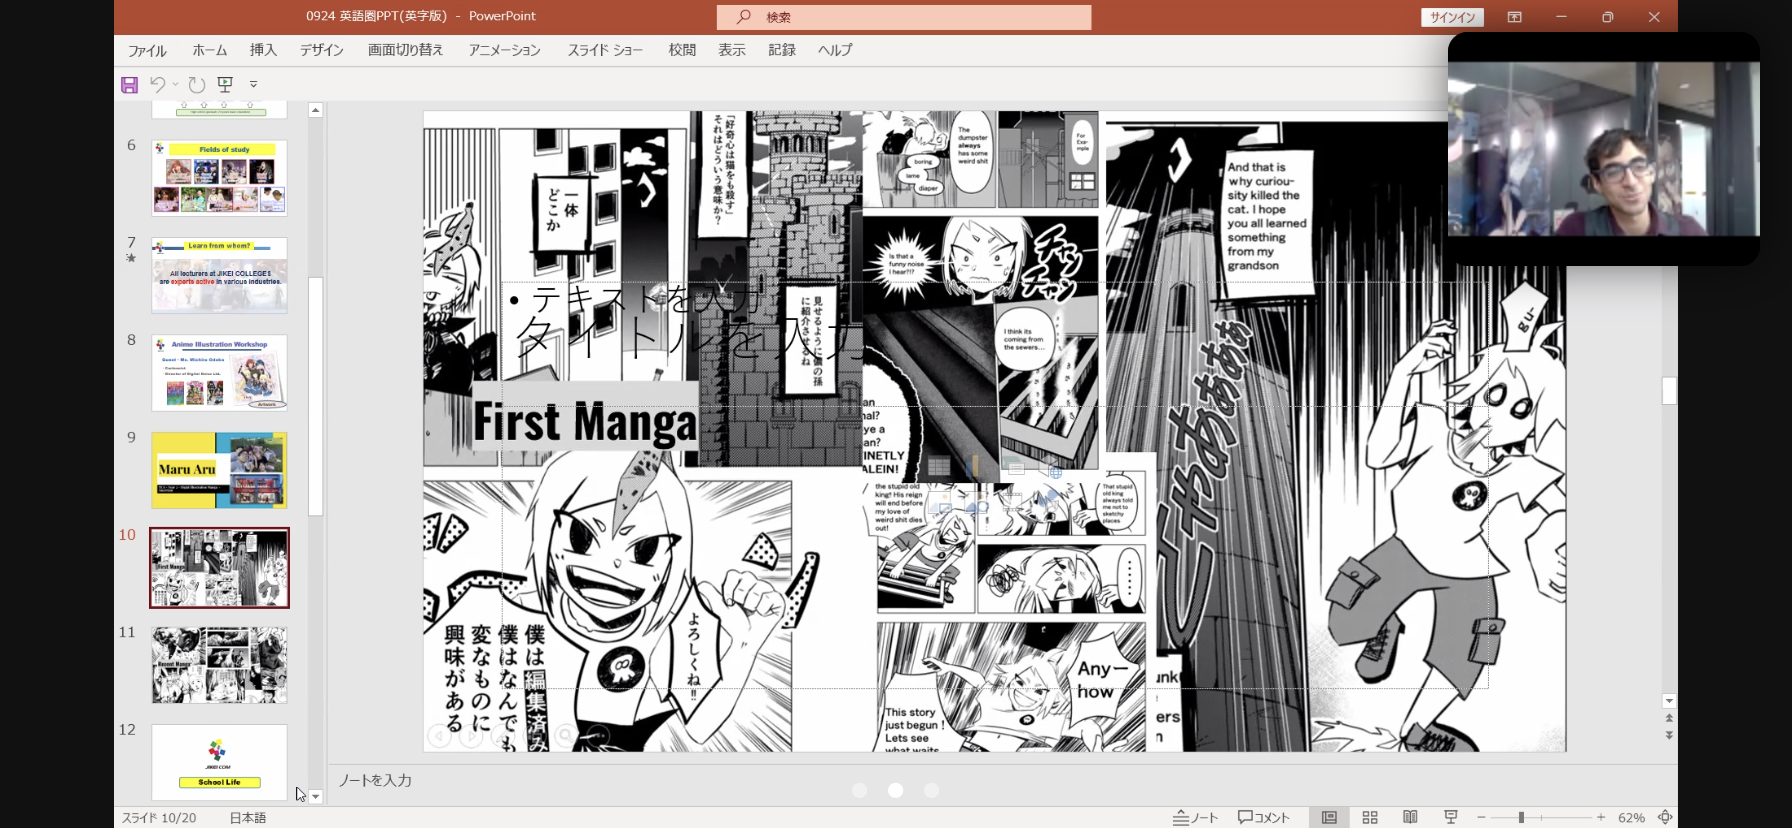This screenshot has width=1792, height=828.
Task: Open Customize Quick Access Toolbar dropdown
Action: pyautogui.click(x=254, y=85)
